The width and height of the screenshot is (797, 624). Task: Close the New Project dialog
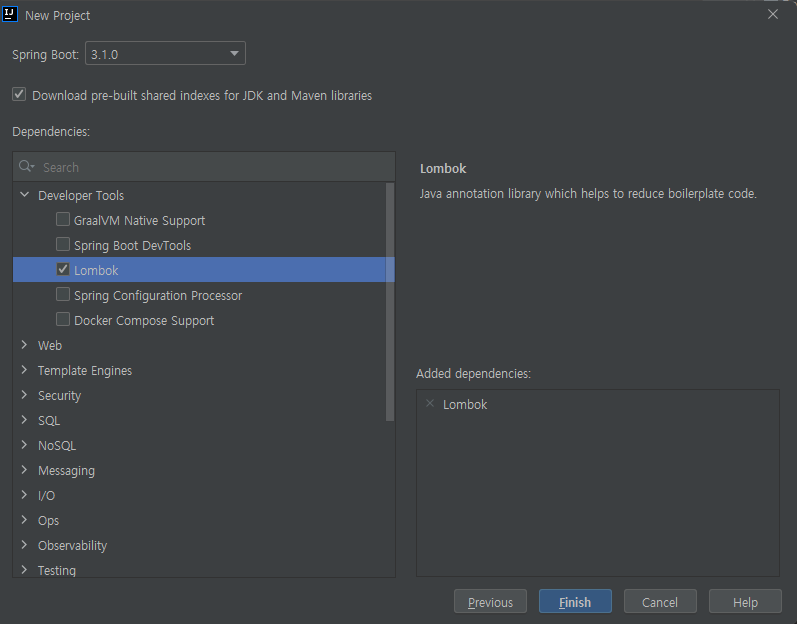(x=772, y=15)
